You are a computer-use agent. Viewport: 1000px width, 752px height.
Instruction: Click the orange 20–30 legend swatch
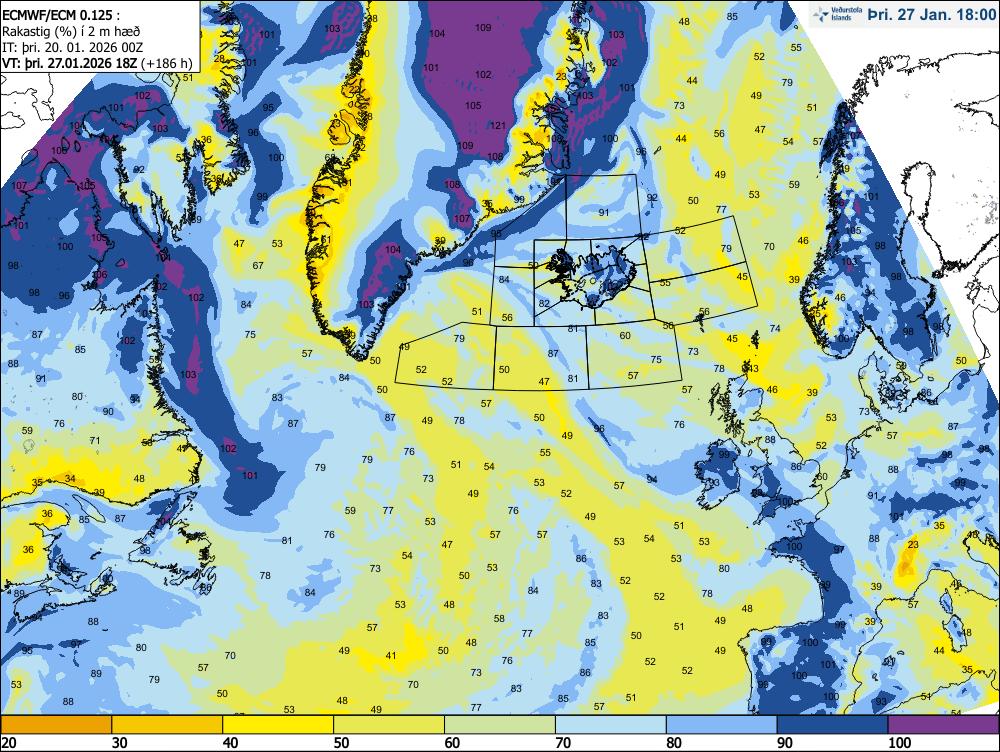click(x=56, y=725)
